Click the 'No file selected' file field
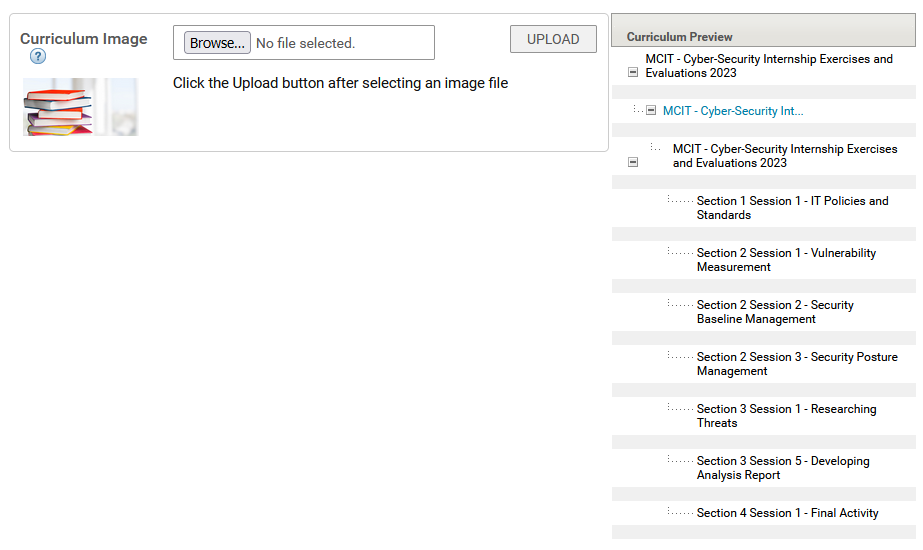This screenshot has height=550, width=923. click(x=304, y=42)
